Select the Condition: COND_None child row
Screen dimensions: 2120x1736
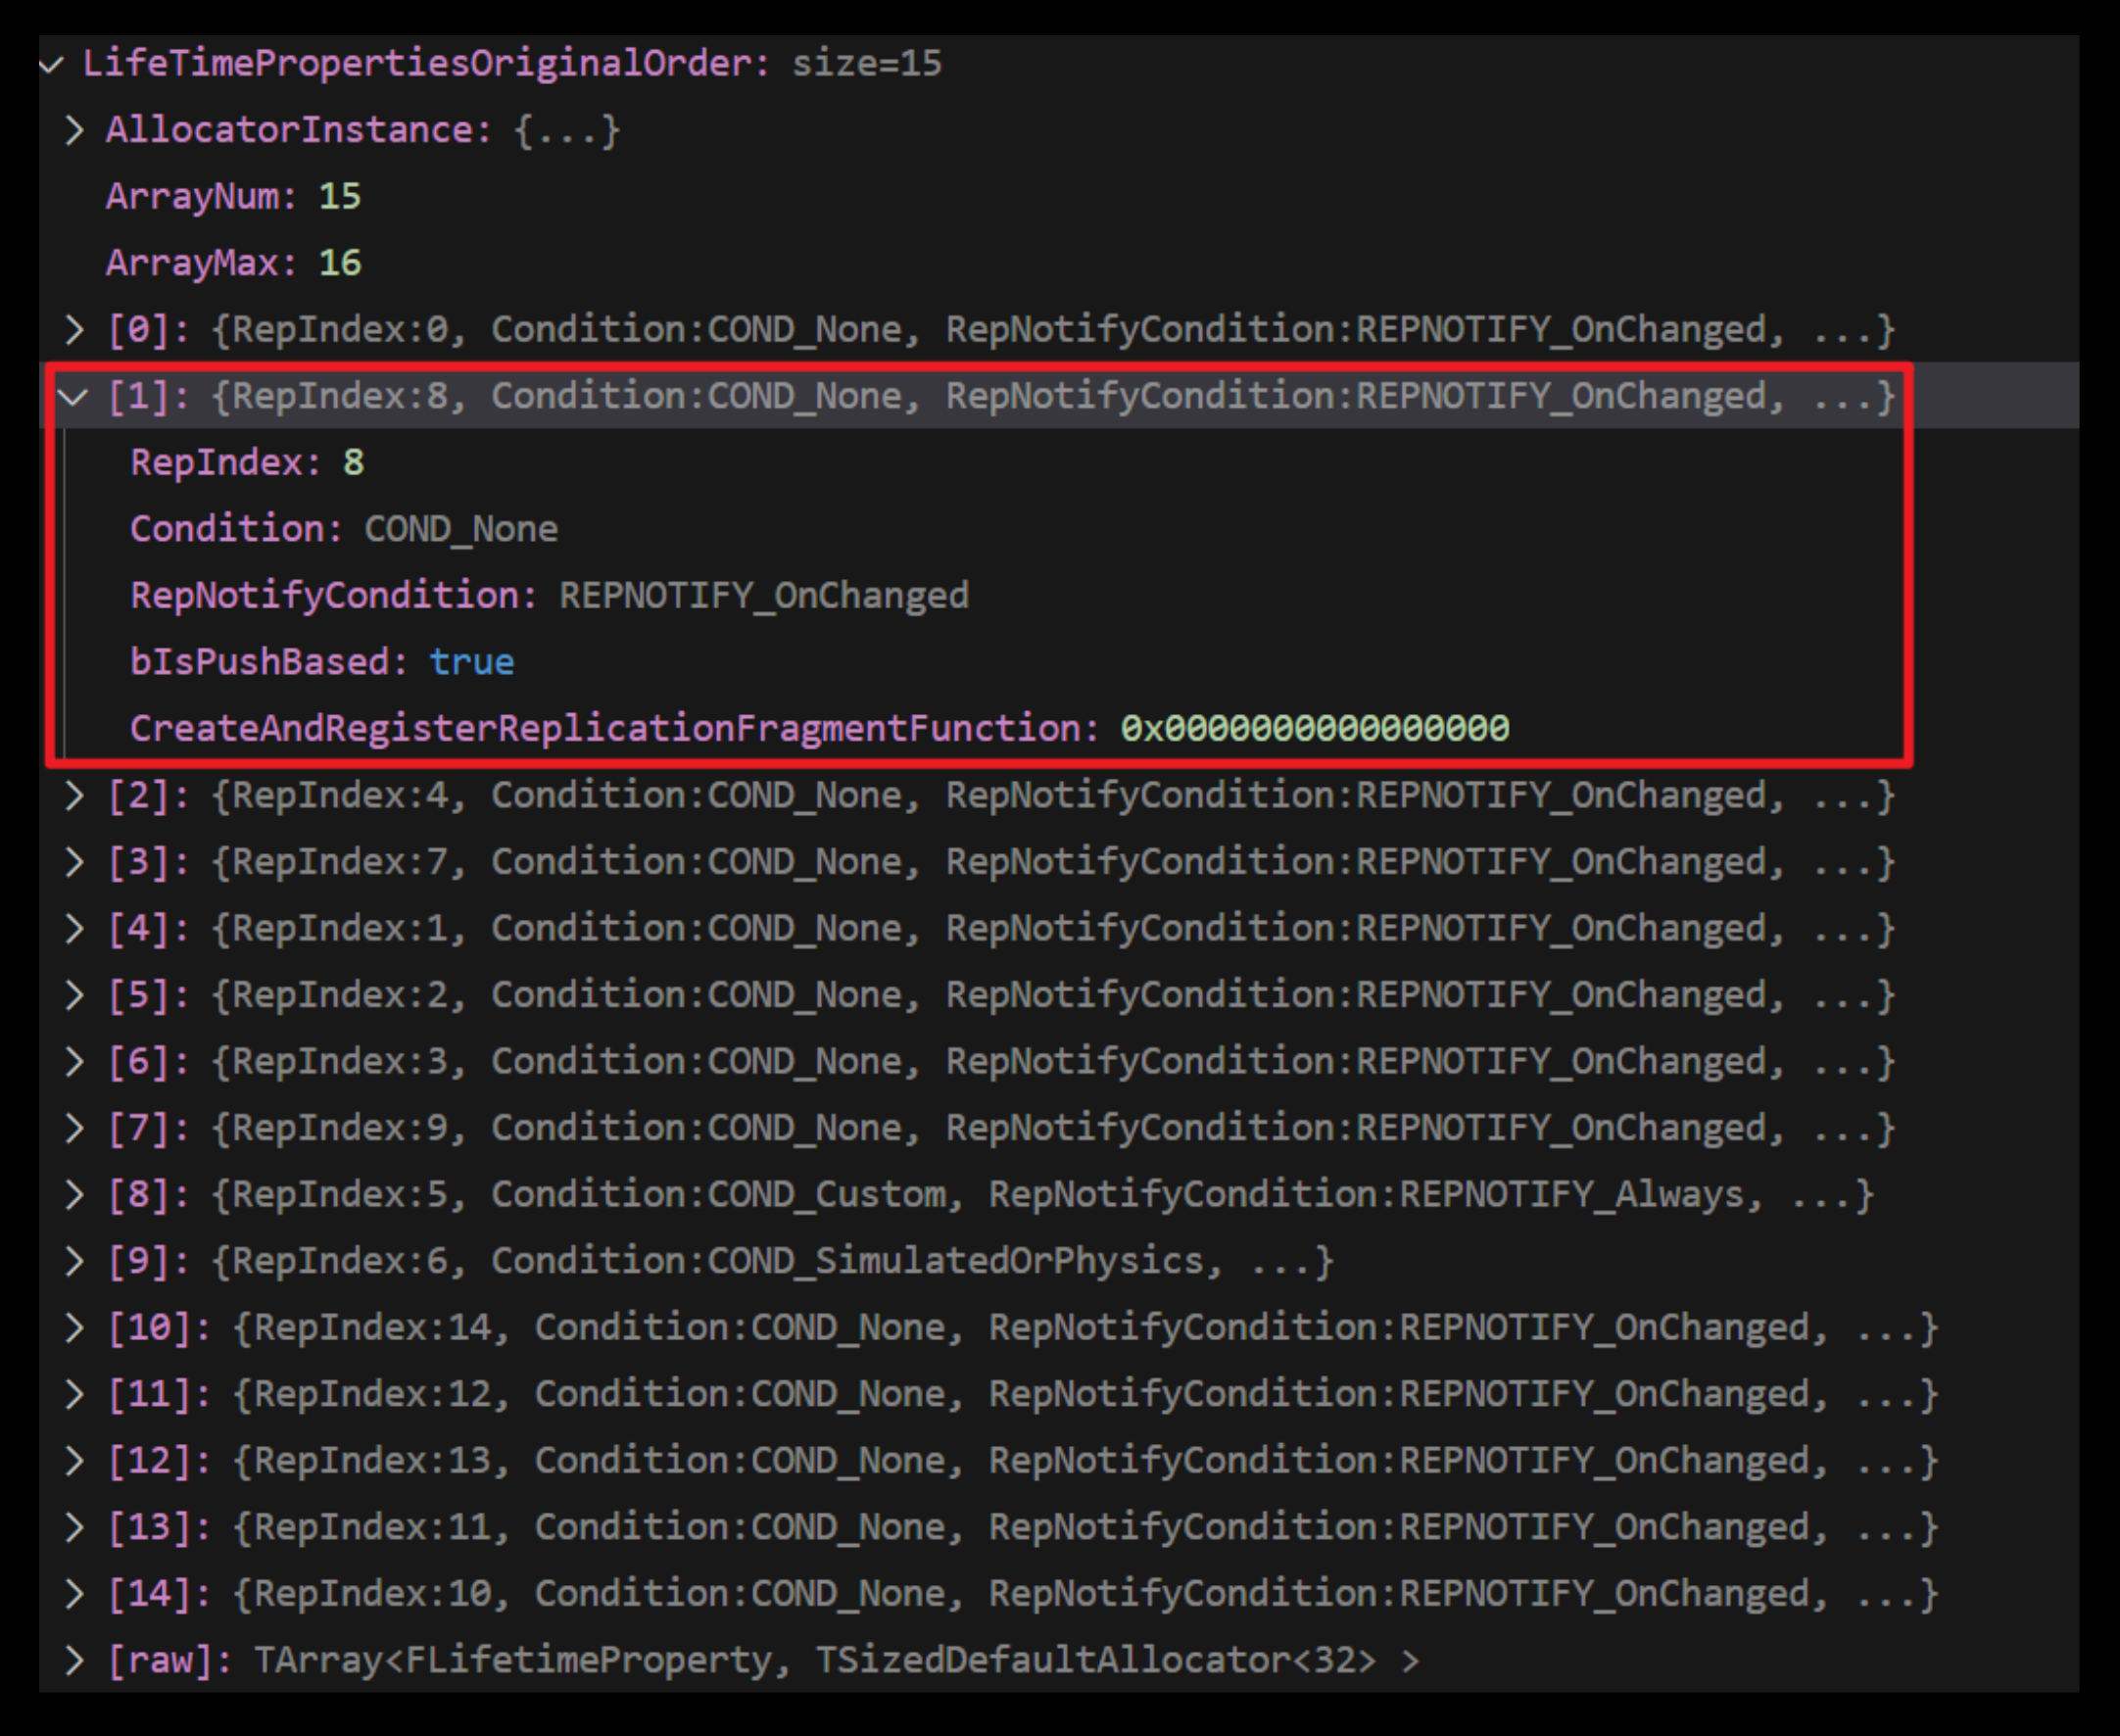(x=343, y=529)
